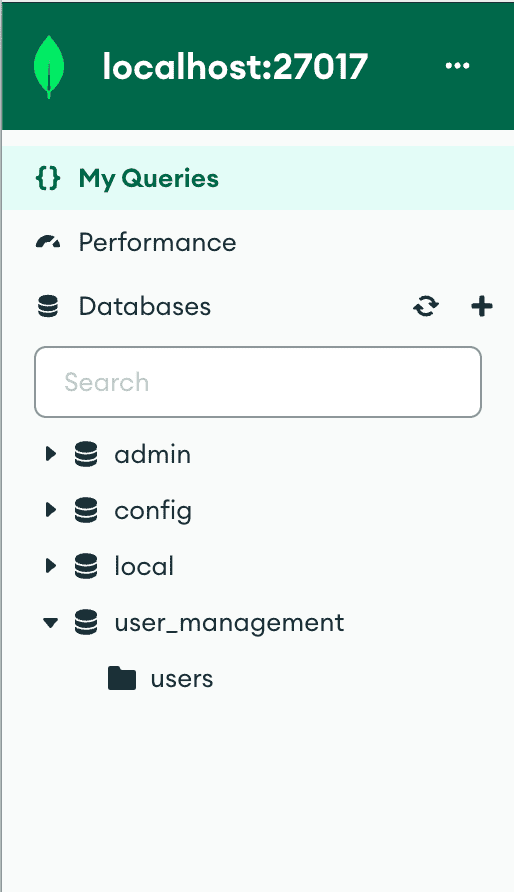Open the connection options ellipsis menu
Image resolution: width=514 pixels, height=892 pixels.
[457, 66]
